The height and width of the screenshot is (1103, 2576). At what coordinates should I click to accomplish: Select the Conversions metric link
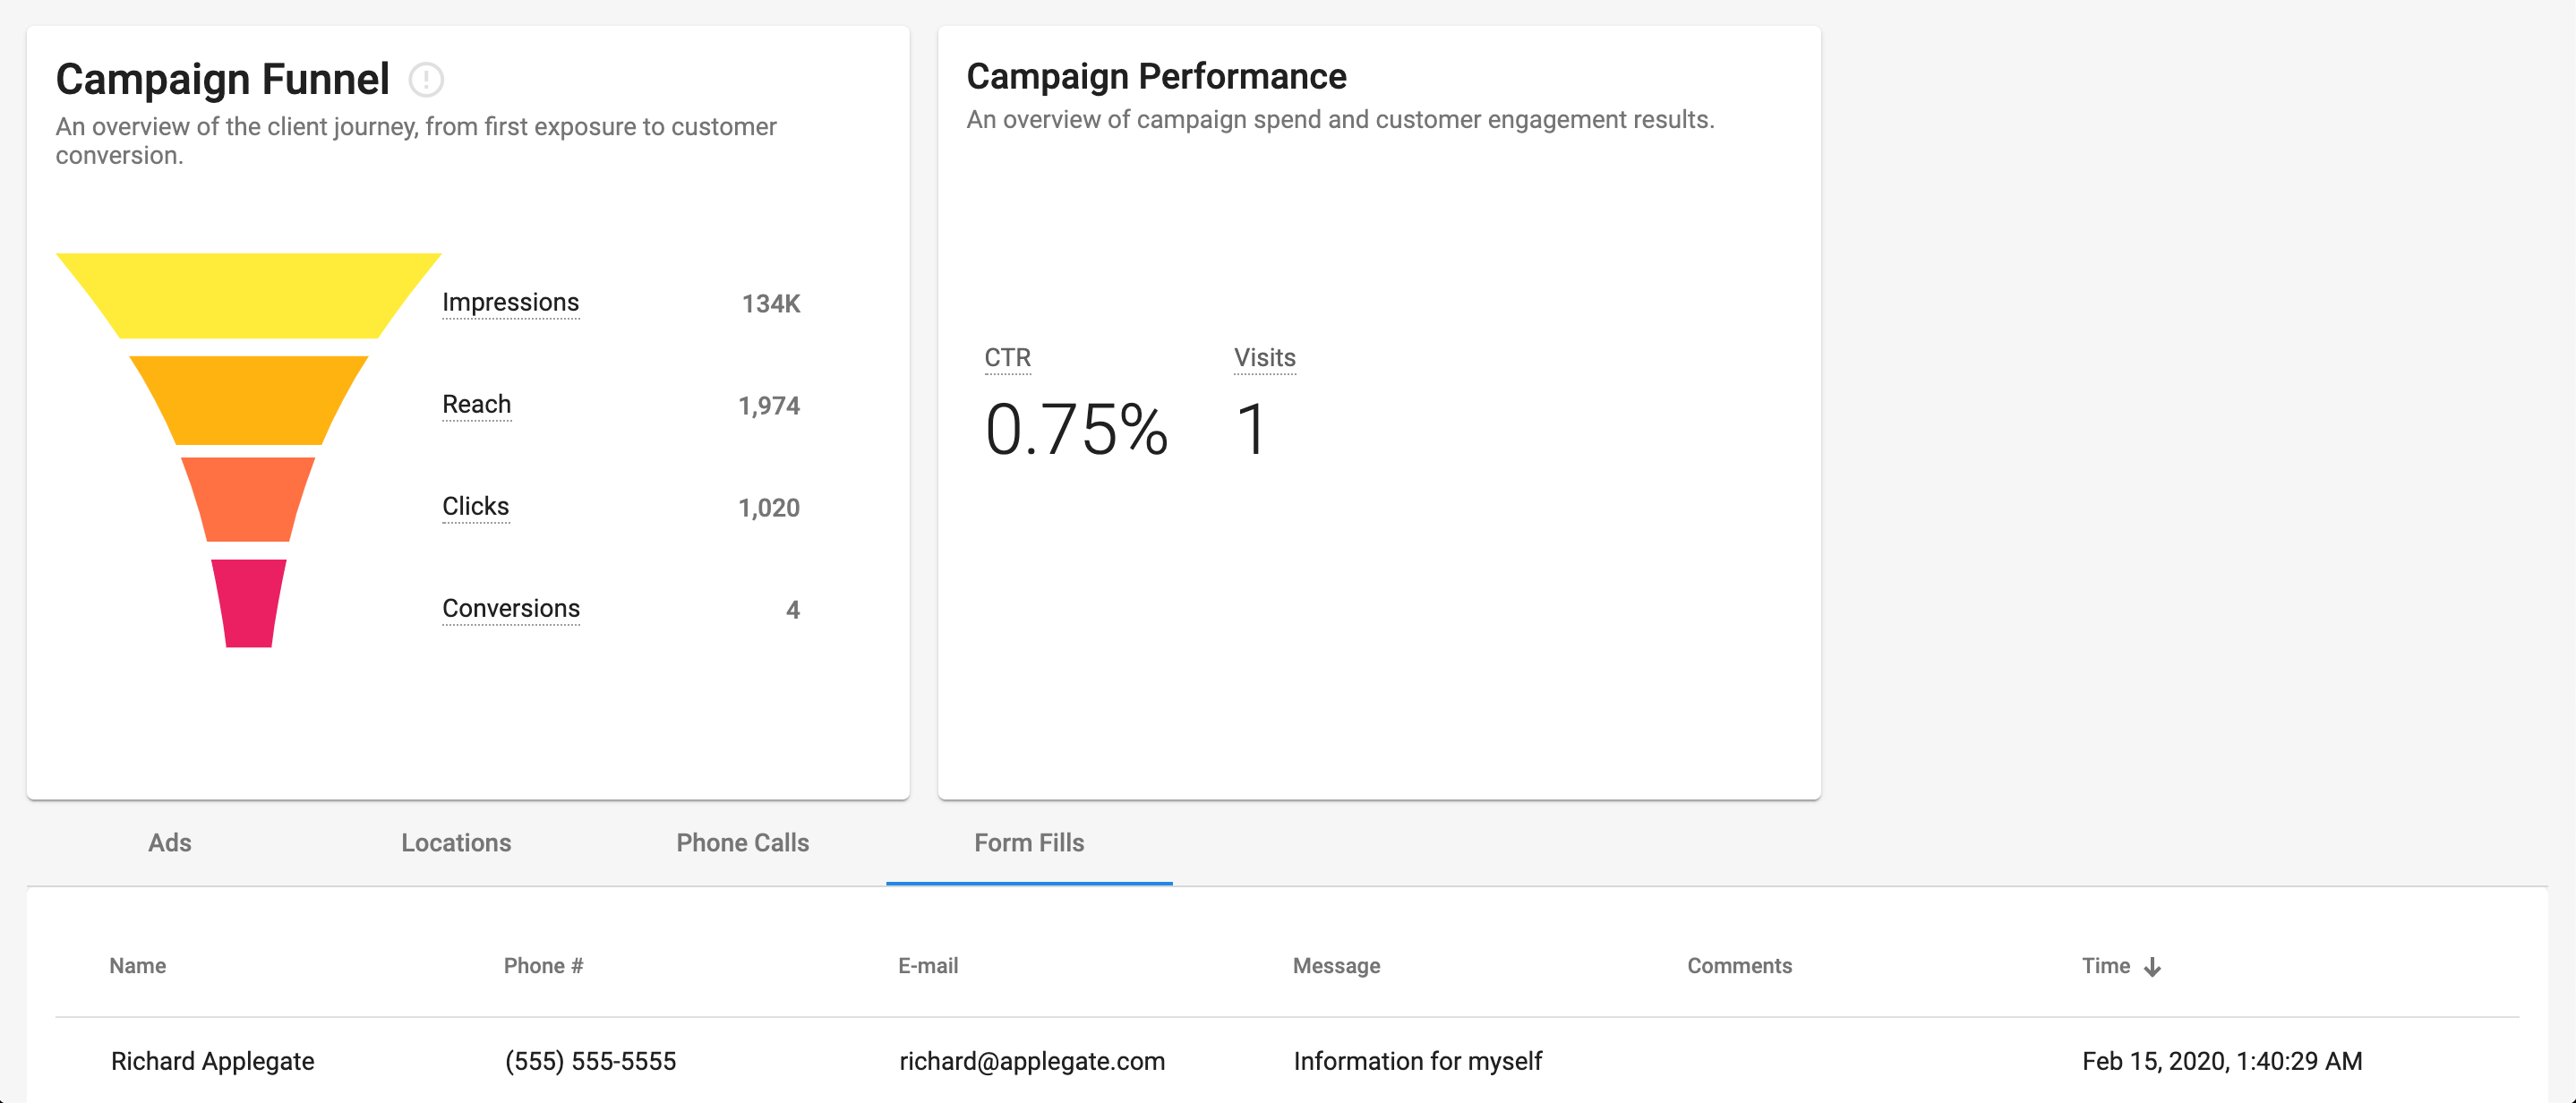click(511, 608)
